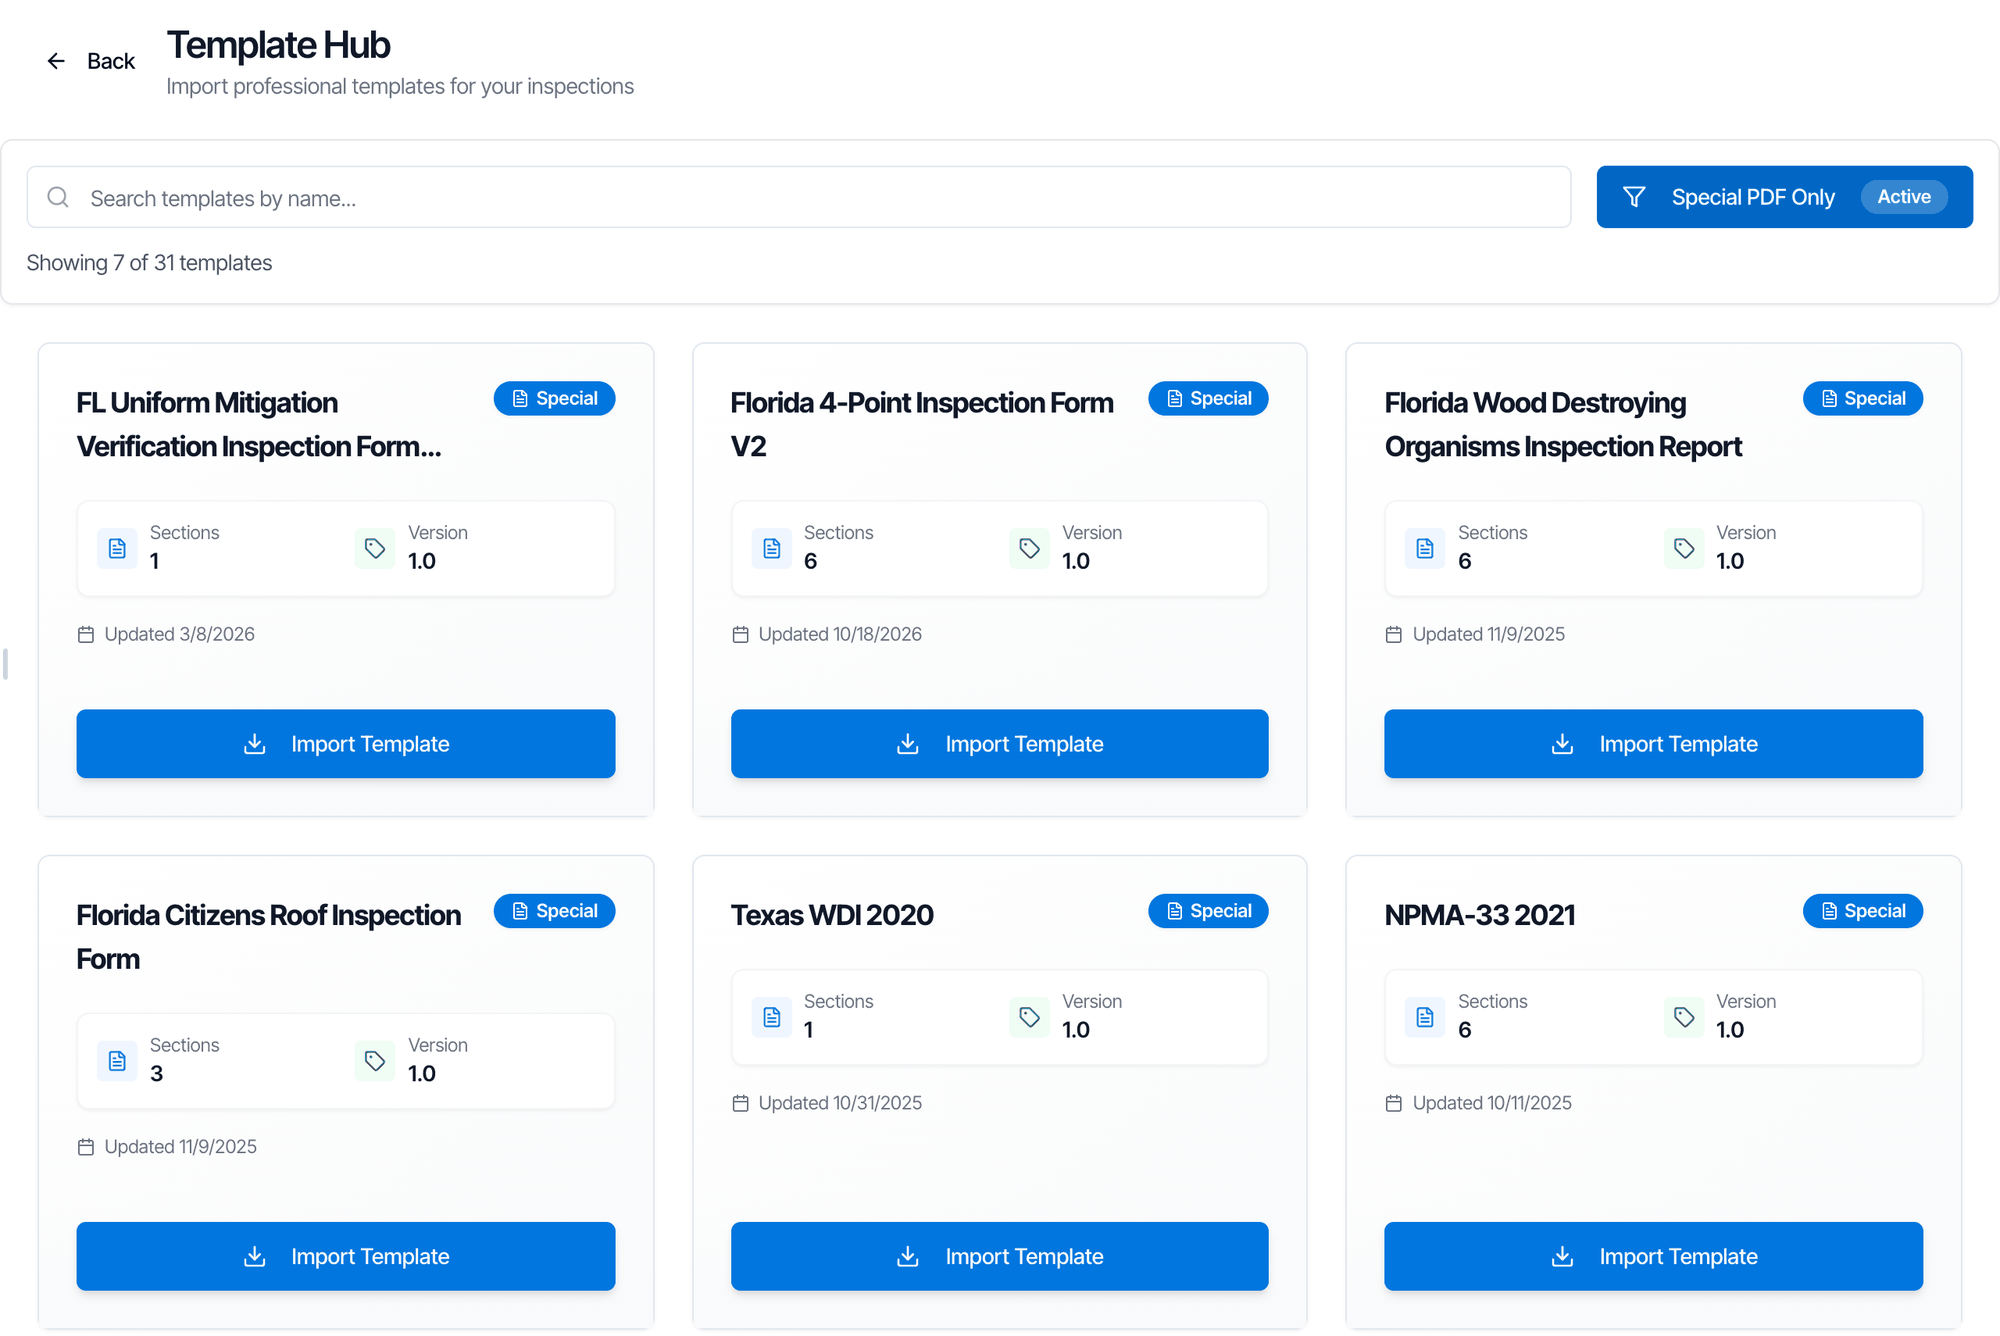This screenshot has width=2000, height=1336.
Task: Toggle the Special PDF Only filter
Action: [1784, 197]
